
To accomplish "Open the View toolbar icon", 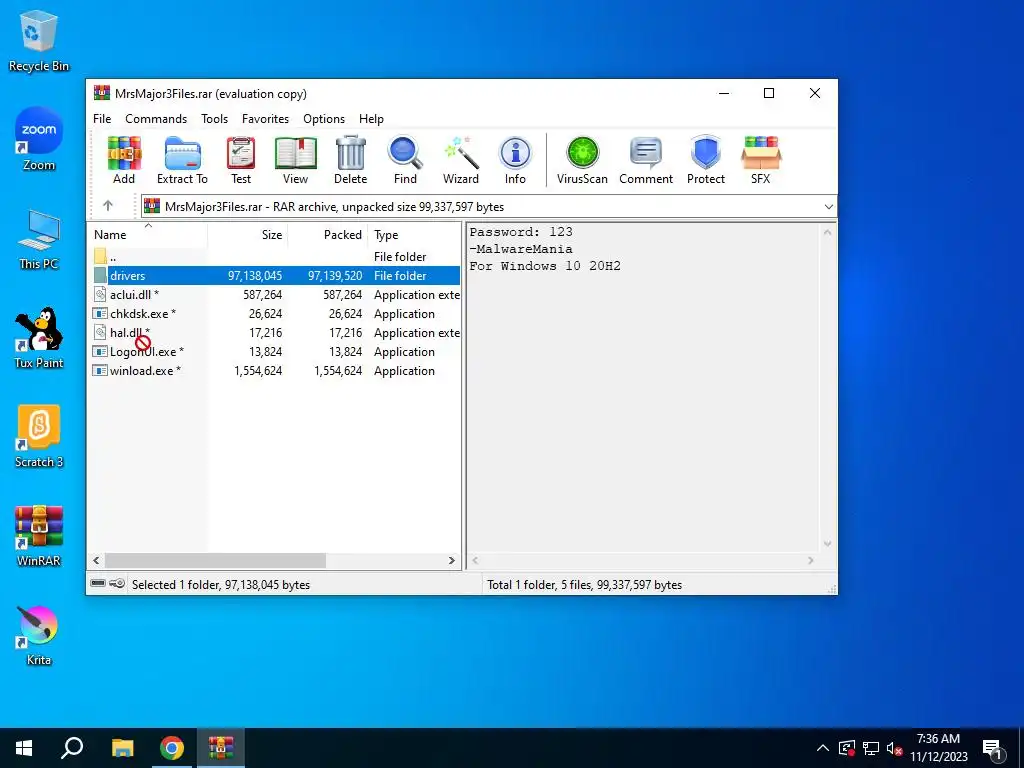I will tap(295, 160).
